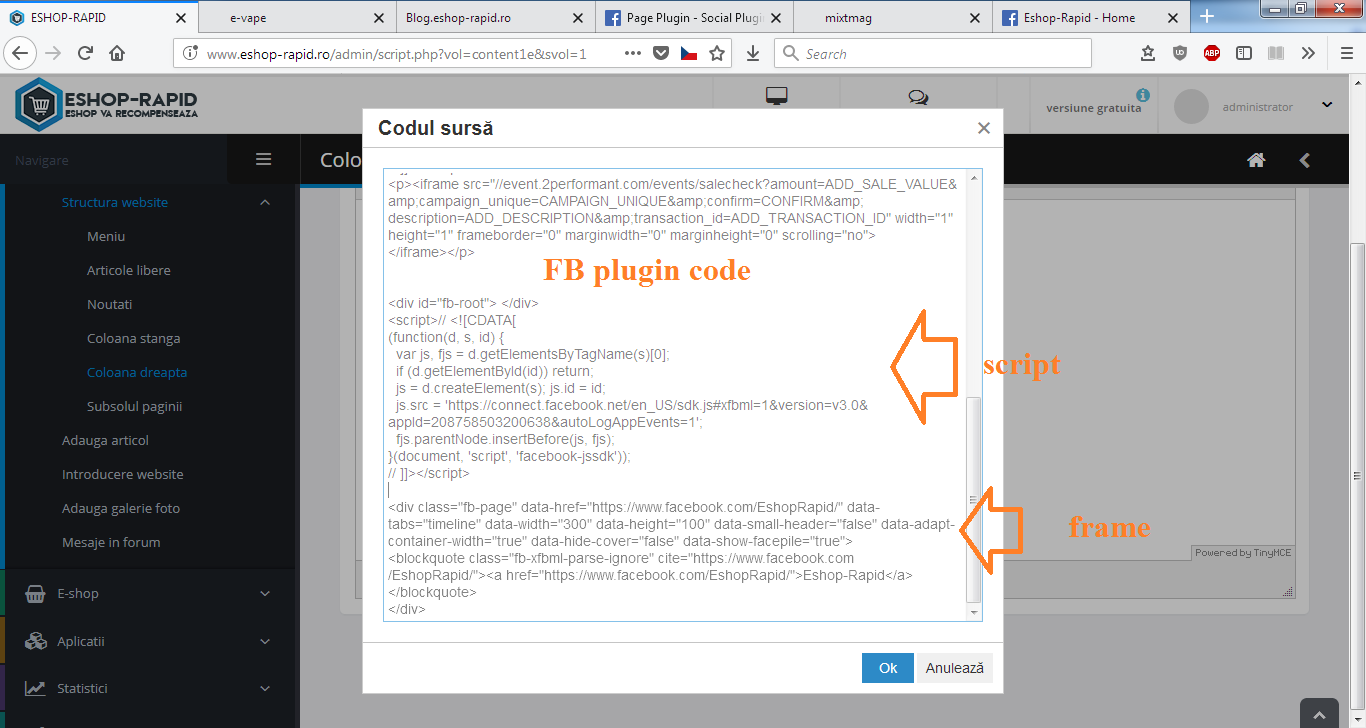
Task: Open browser Home page icon
Action: tap(117, 54)
